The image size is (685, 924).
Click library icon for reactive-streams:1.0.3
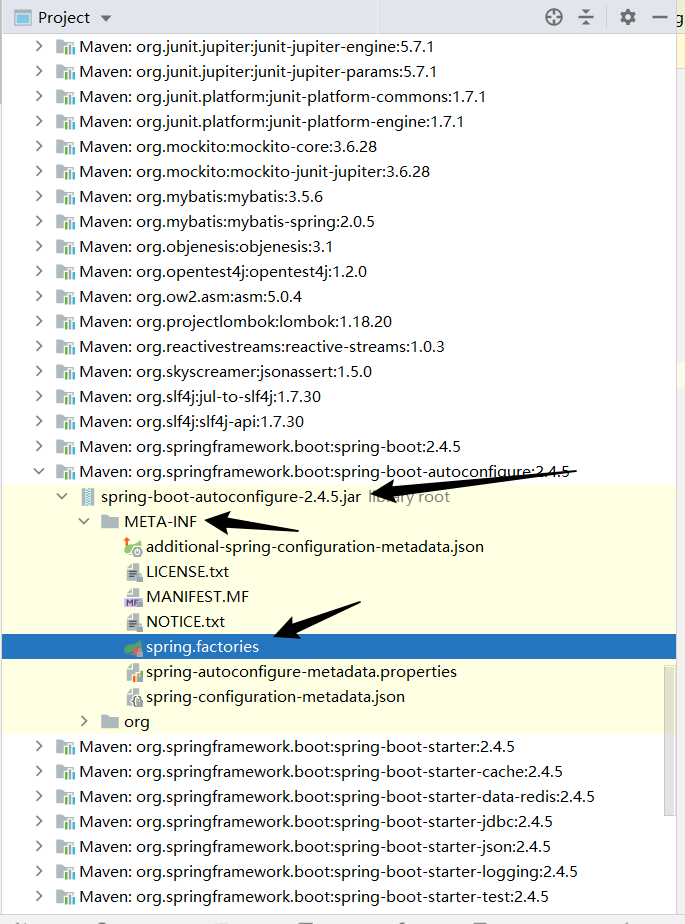tap(65, 347)
